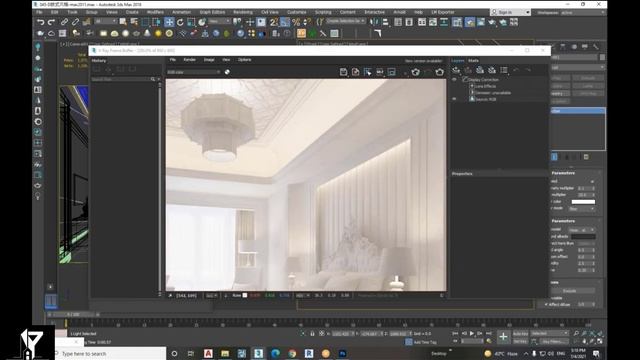
Task: Select the Unlink Selection tool
Action: coord(75,22)
